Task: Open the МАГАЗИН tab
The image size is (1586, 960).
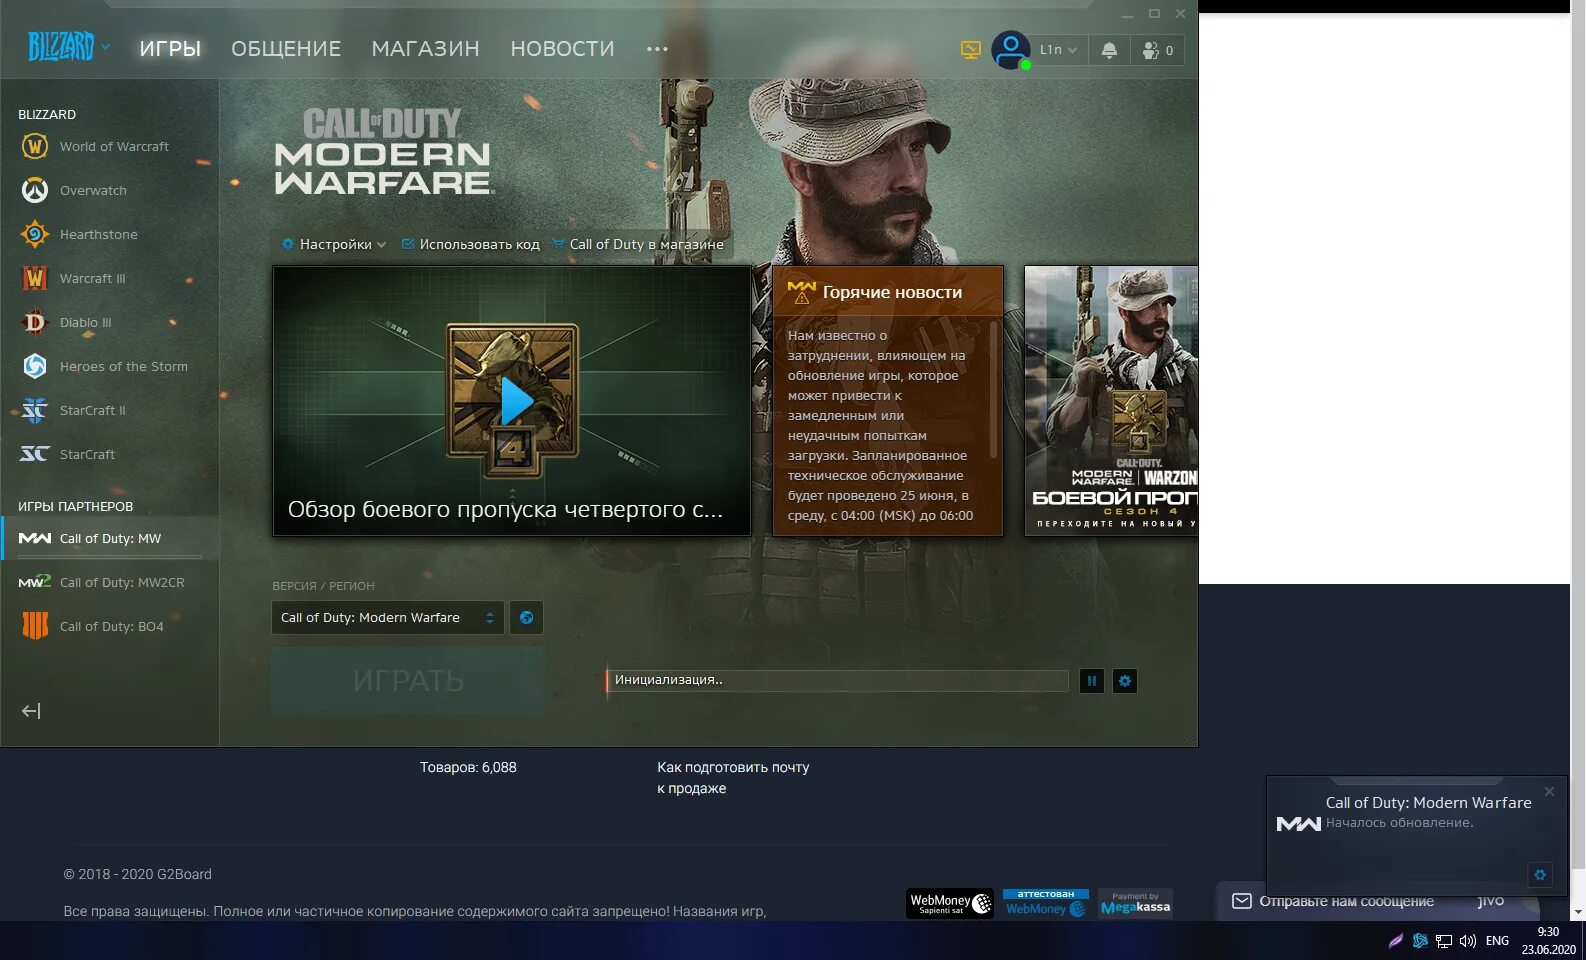Action: 425,49
